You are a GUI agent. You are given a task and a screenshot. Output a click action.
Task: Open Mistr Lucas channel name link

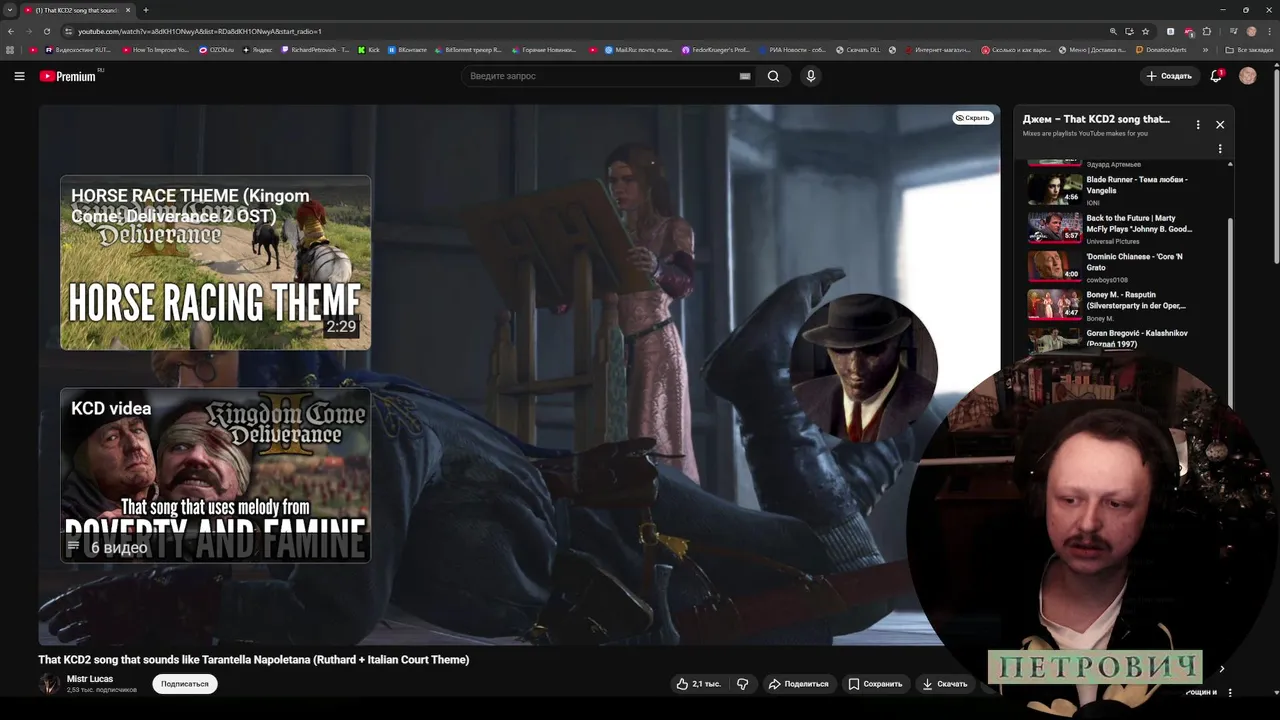tap(90, 679)
